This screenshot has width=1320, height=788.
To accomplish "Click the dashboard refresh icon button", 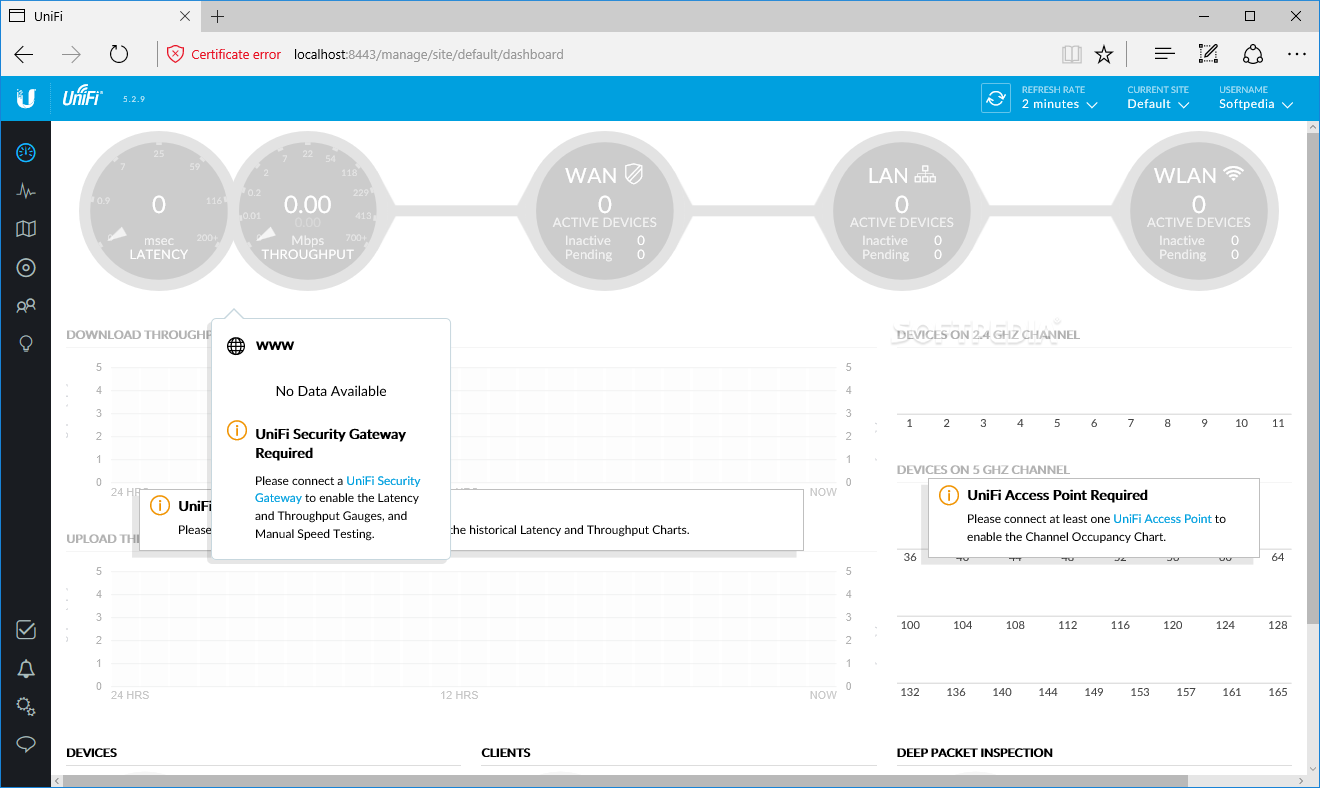I will (996, 98).
